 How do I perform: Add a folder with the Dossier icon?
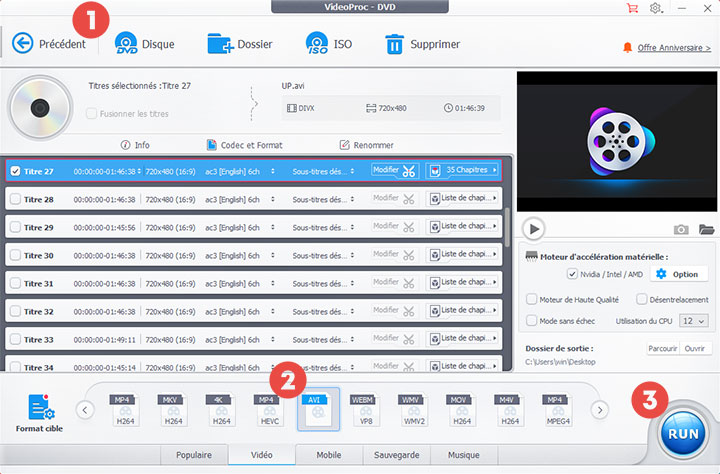[x=220, y=44]
